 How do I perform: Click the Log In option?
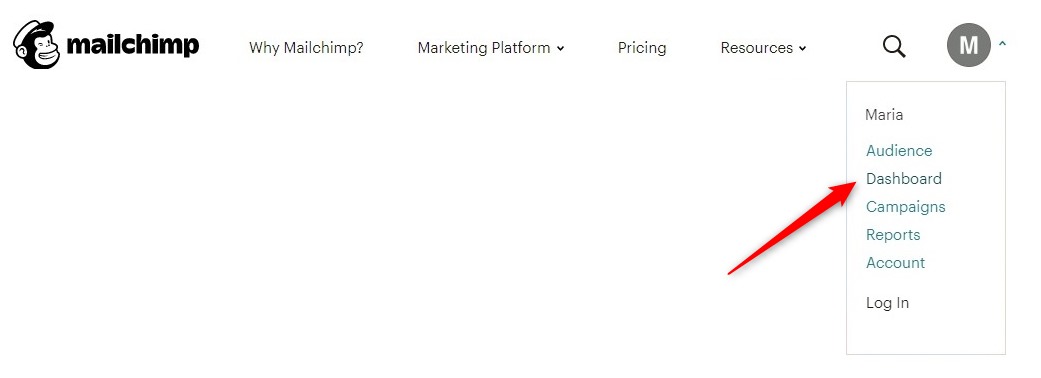887,303
